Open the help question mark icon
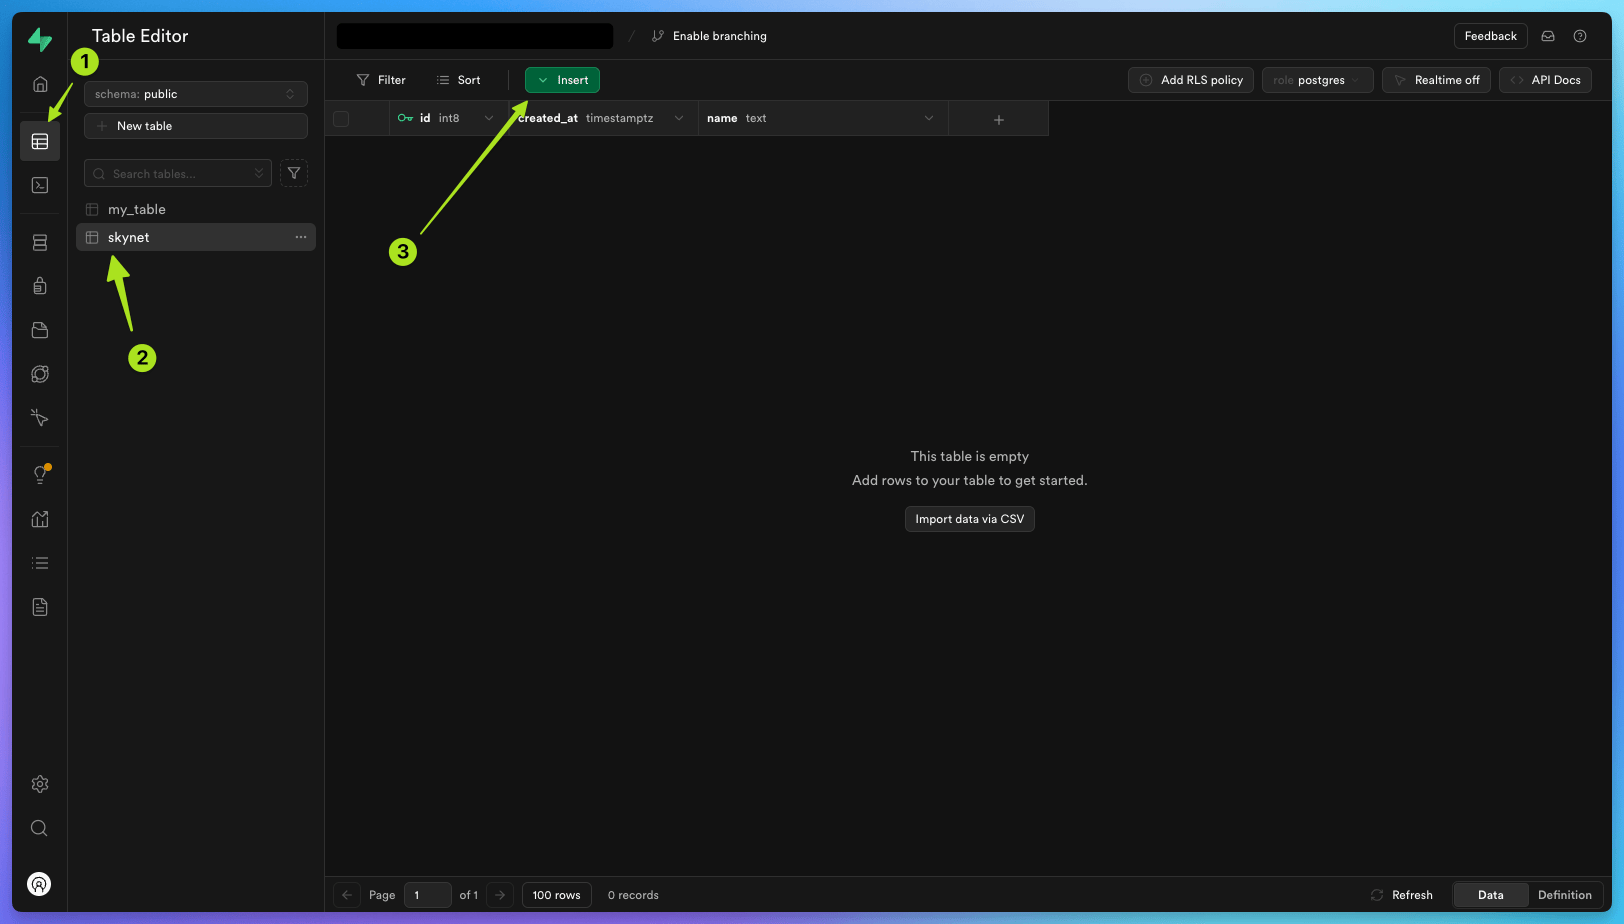Image resolution: width=1624 pixels, height=924 pixels. (x=1580, y=36)
